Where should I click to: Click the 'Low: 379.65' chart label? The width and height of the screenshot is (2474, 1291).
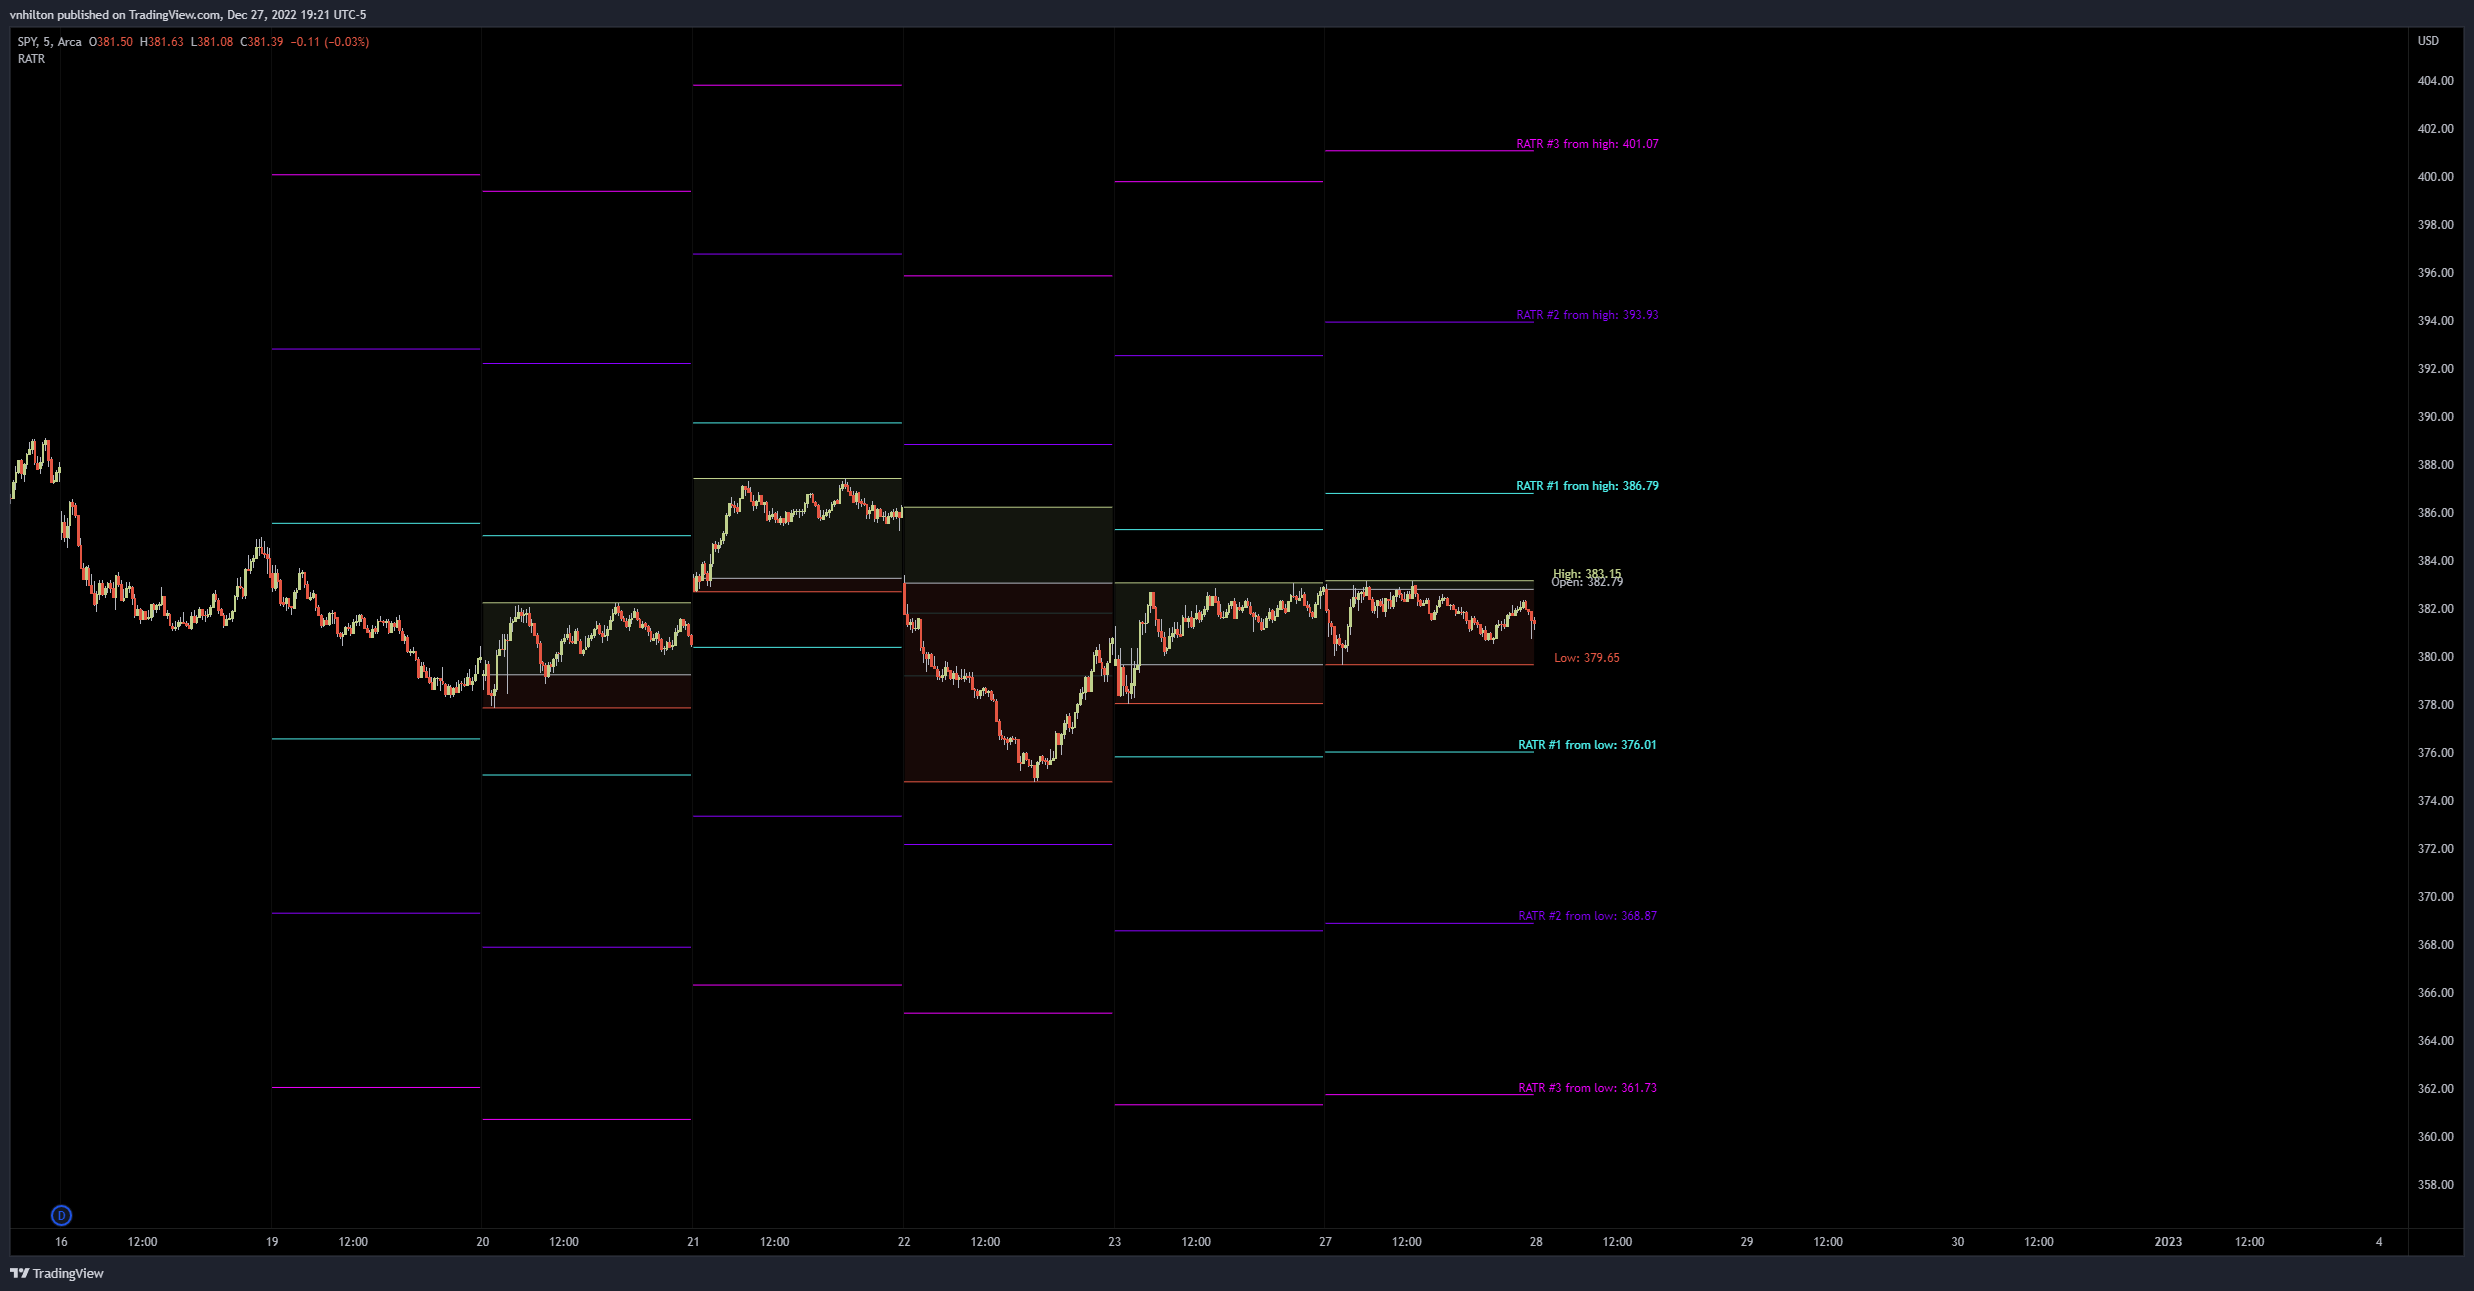coord(1587,658)
